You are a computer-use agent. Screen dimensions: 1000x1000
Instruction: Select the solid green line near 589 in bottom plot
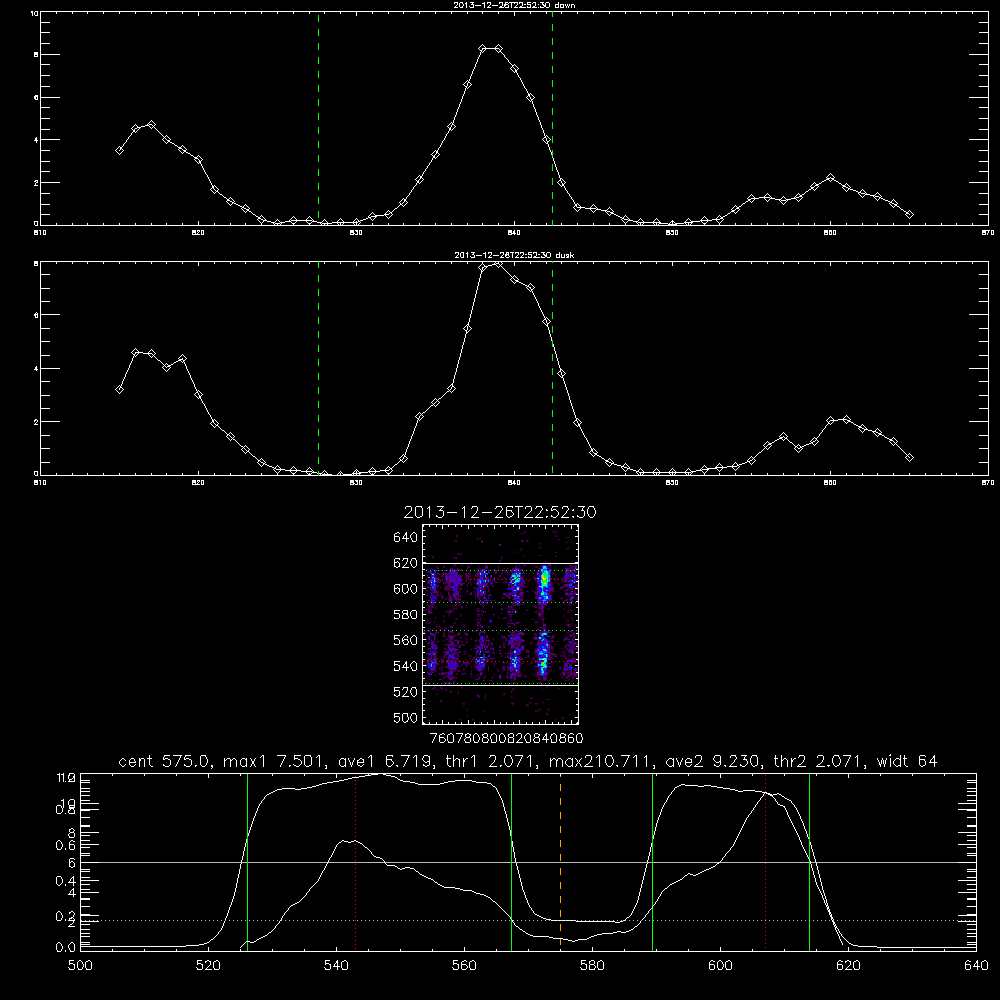pos(652,861)
